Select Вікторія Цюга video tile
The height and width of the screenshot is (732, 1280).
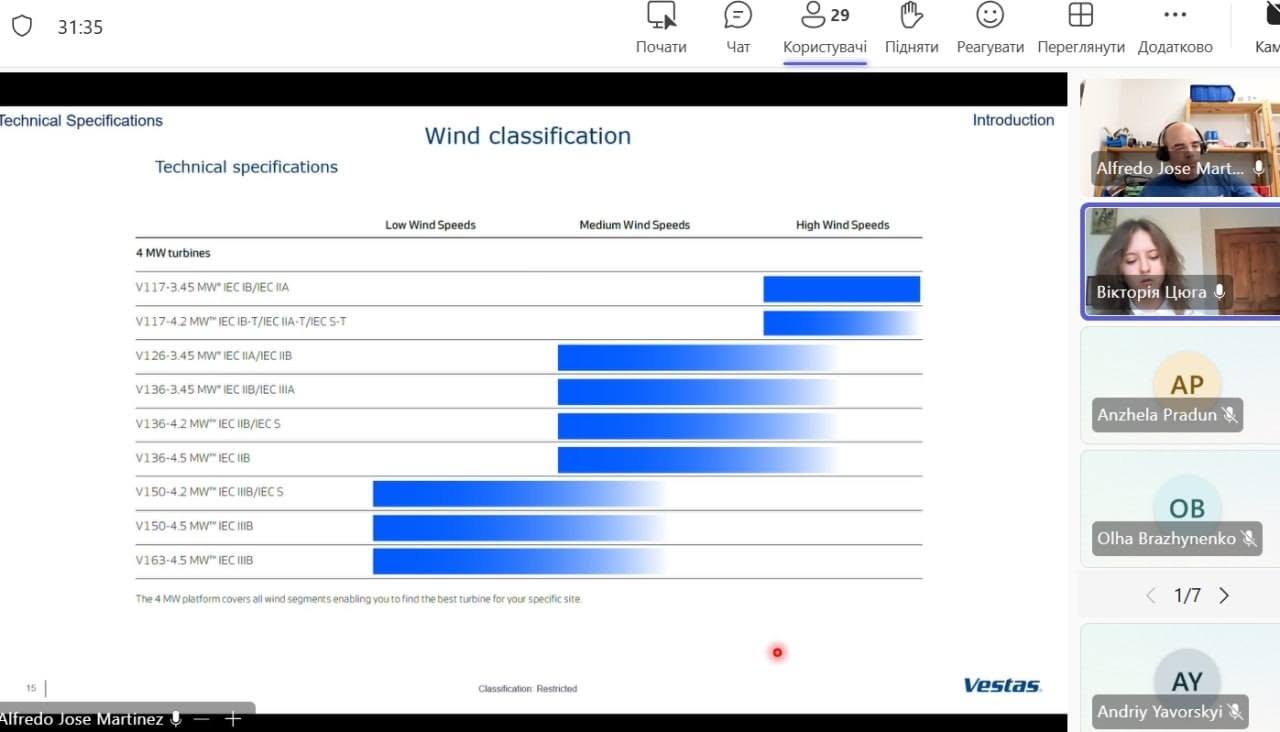point(1182,261)
